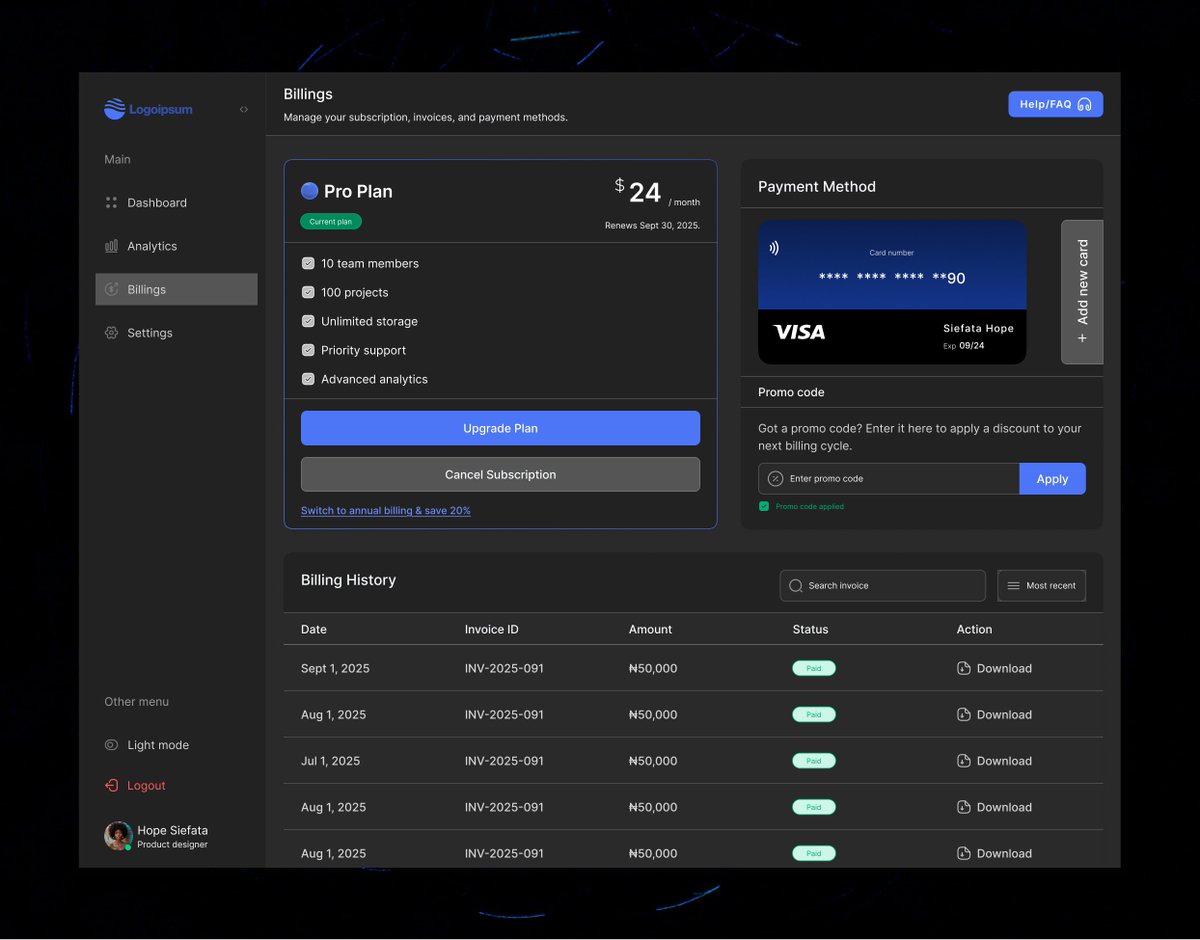Click the headset icon on Help/FAQ button
Image resolution: width=1200 pixels, height=940 pixels.
(x=1085, y=103)
